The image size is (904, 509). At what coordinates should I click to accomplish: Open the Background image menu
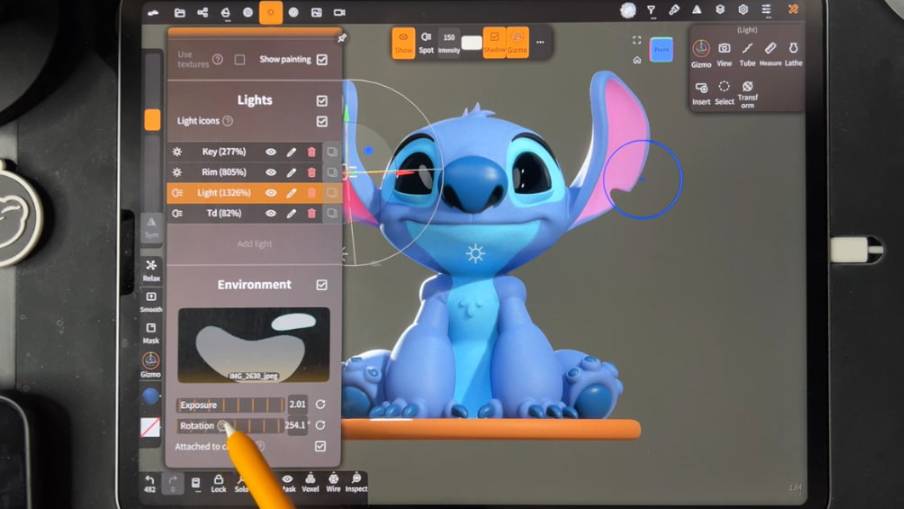(x=317, y=13)
